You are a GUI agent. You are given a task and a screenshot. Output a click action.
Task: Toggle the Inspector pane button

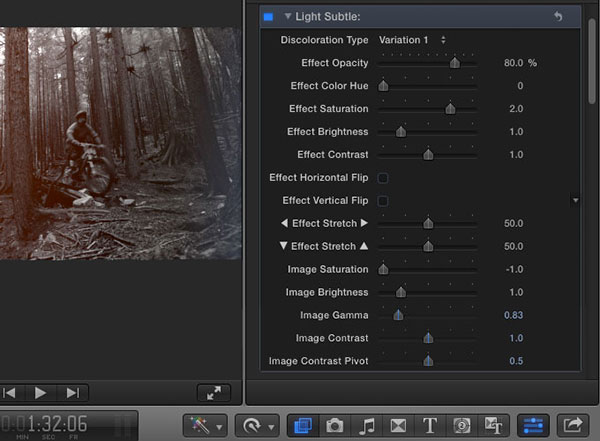pos(533,425)
